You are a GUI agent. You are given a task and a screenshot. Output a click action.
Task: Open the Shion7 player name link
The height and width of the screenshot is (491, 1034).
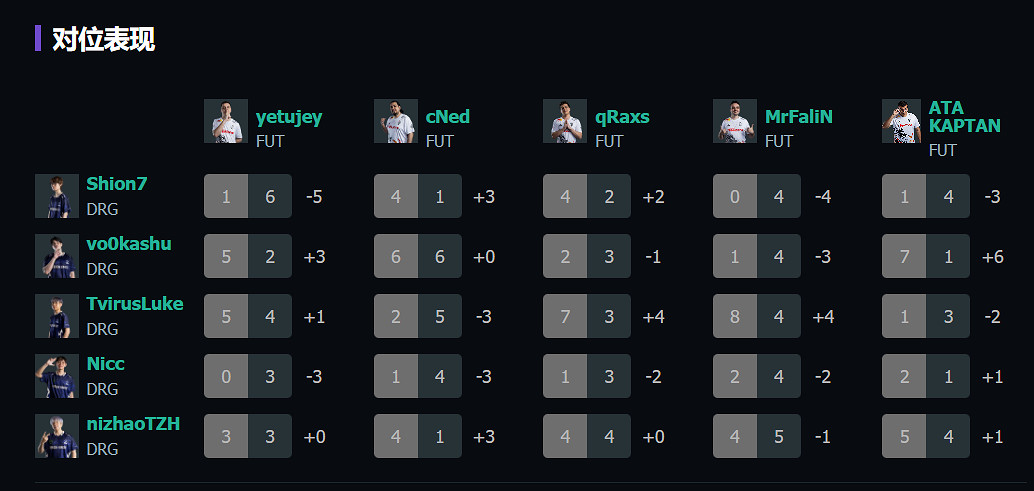pos(116,184)
